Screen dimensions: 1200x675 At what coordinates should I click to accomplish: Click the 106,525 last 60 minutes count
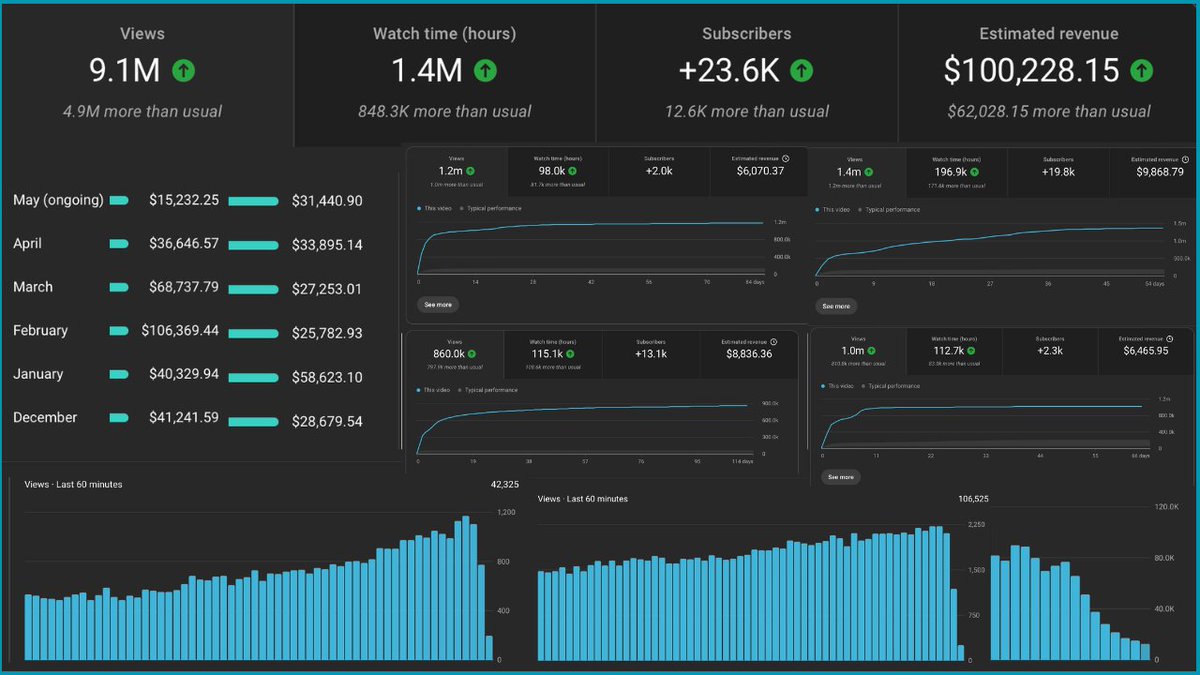coord(973,499)
